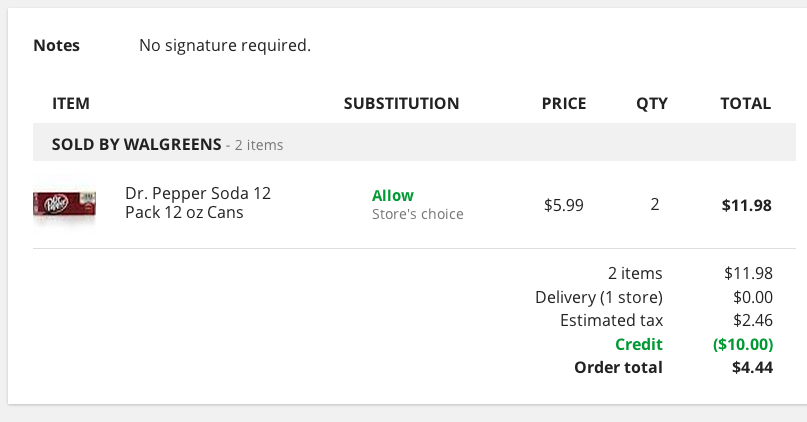The width and height of the screenshot is (807, 422).
Task: Click the SOLD BY WALGREENS section header
Action: click(x=136, y=144)
